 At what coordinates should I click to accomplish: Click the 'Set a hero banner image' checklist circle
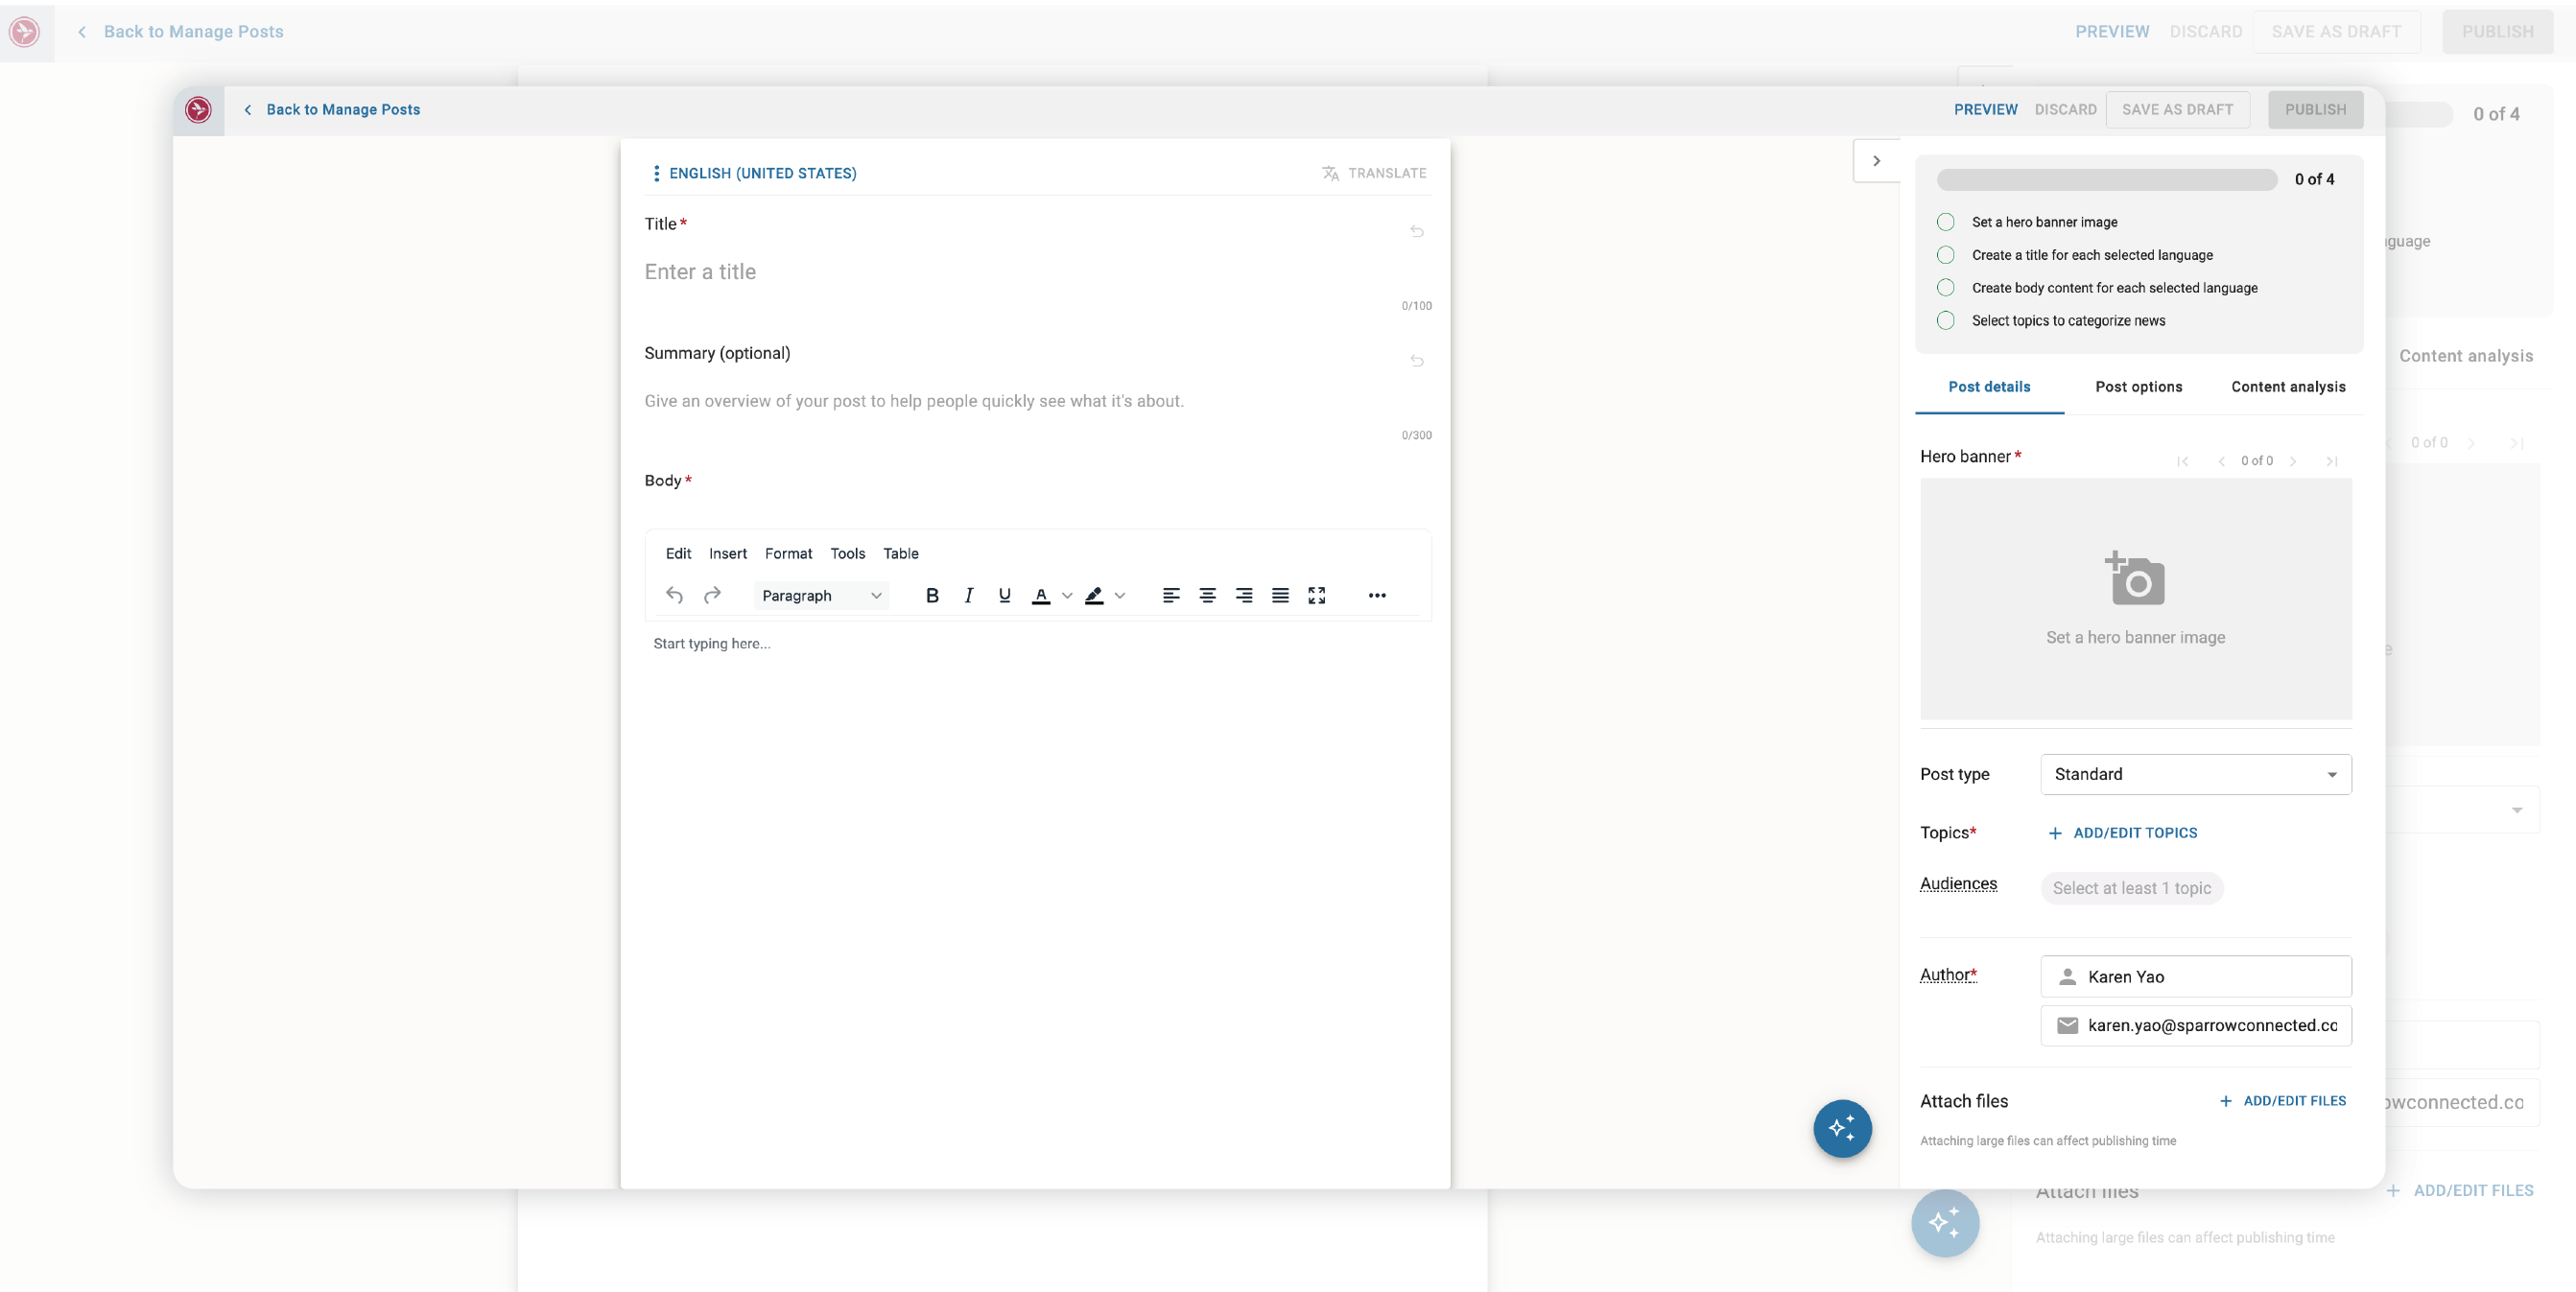[1945, 222]
